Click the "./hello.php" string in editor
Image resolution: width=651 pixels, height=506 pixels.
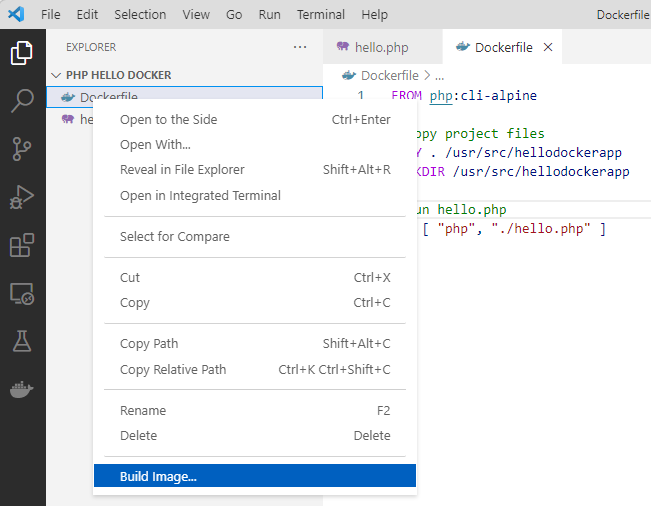[541, 229]
